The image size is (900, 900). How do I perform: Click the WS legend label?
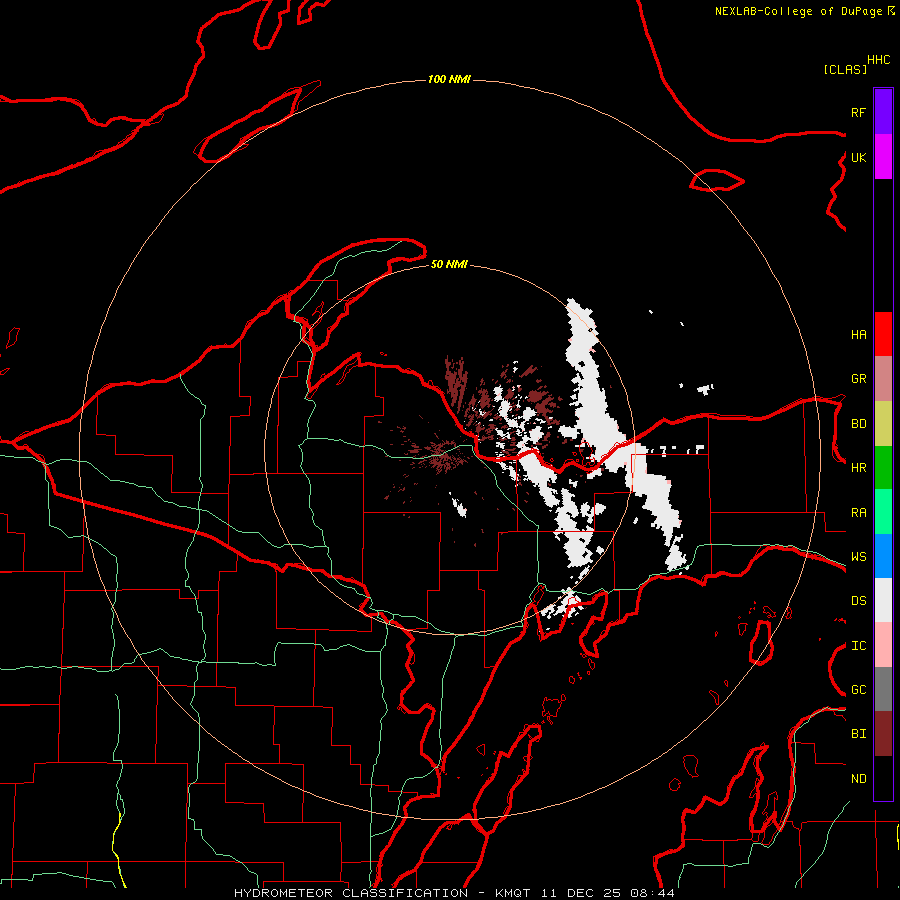point(859,557)
